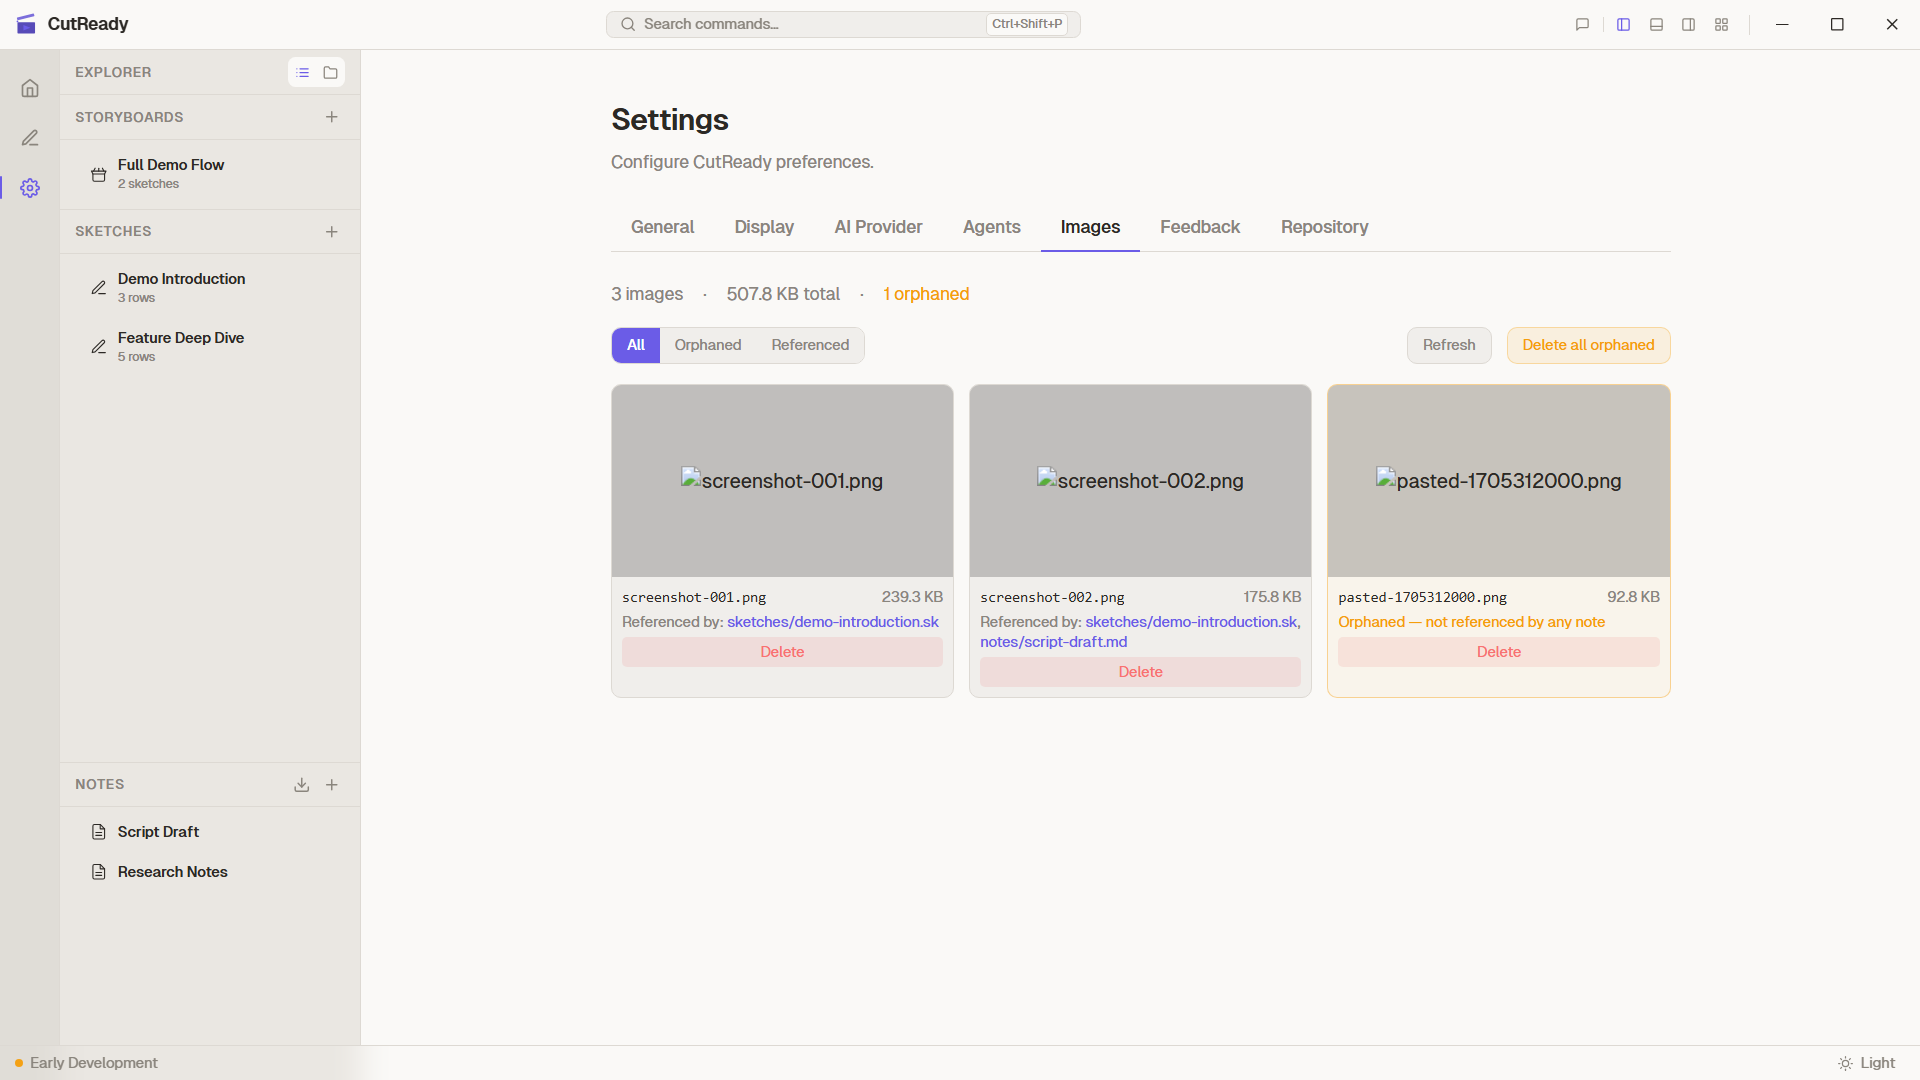
Task: Click the Delete all orphaned button
Action: pyautogui.click(x=1588, y=345)
